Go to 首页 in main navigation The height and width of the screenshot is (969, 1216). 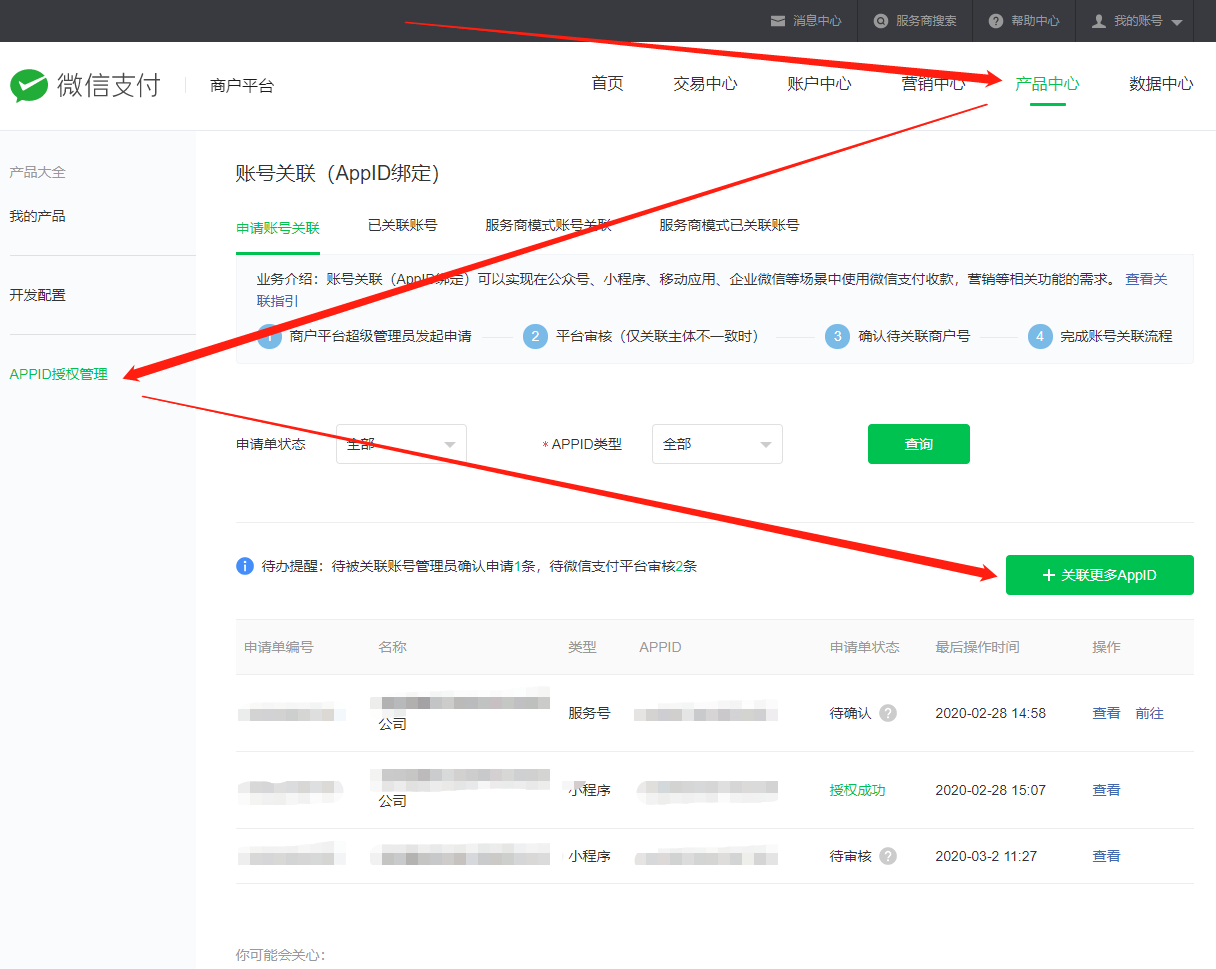click(608, 84)
